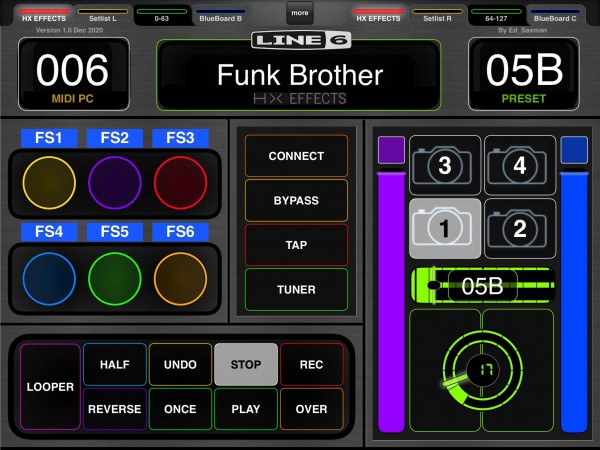Click the 006 MIDI PC display
The image size is (600, 450).
(73, 74)
